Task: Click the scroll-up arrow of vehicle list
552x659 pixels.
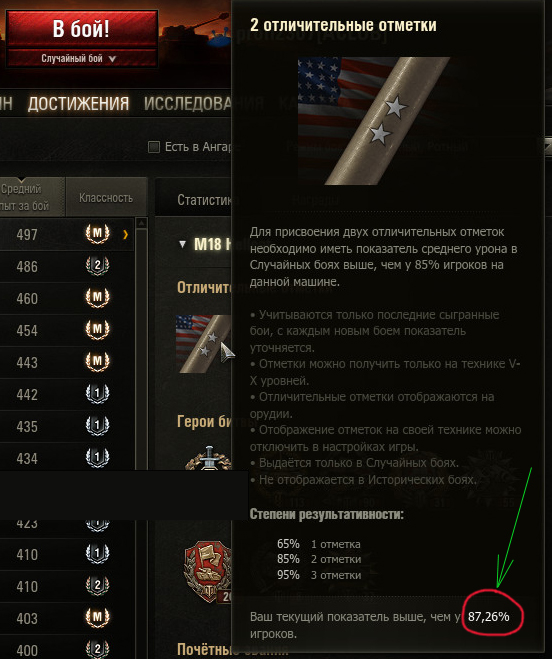Action: (142, 223)
